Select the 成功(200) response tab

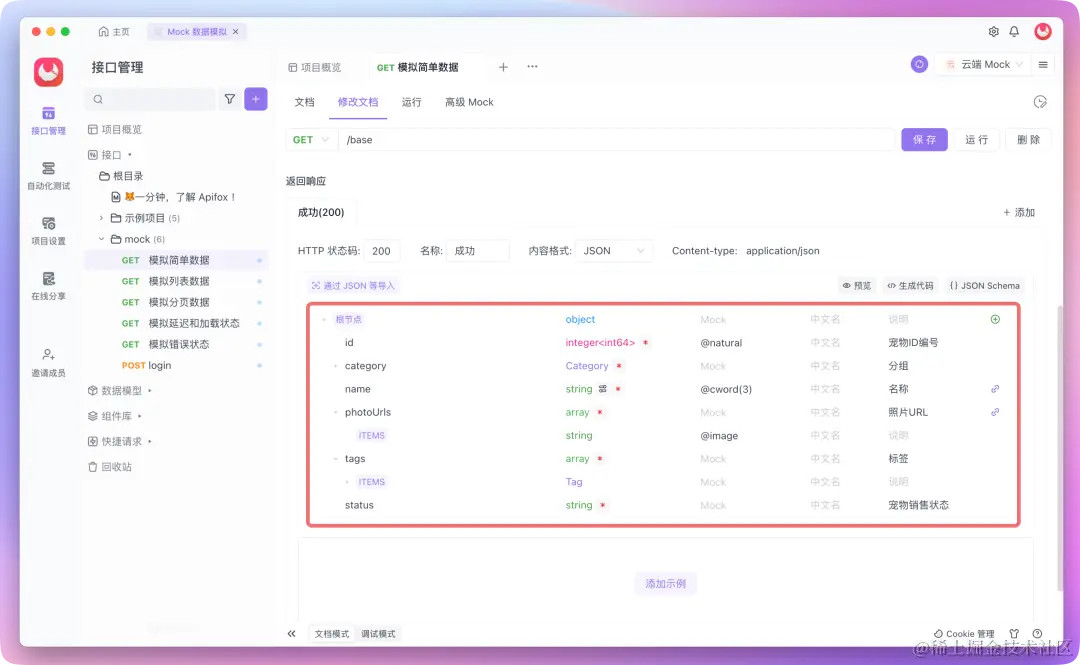click(321, 212)
